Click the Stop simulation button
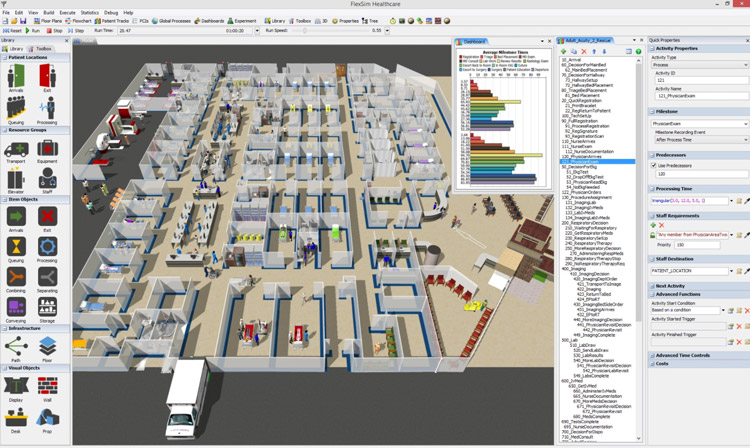750x448 pixels. tap(55, 31)
